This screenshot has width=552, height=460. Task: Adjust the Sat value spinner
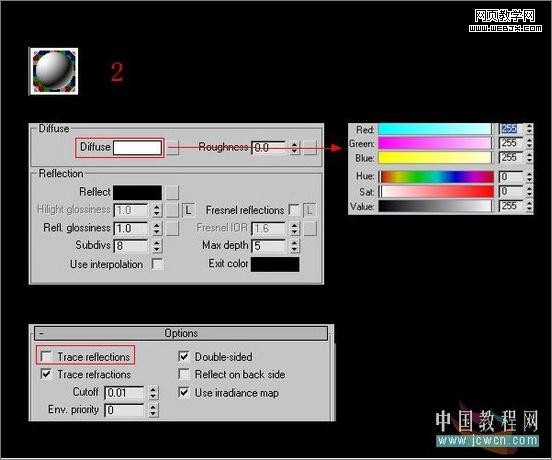[529, 191]
